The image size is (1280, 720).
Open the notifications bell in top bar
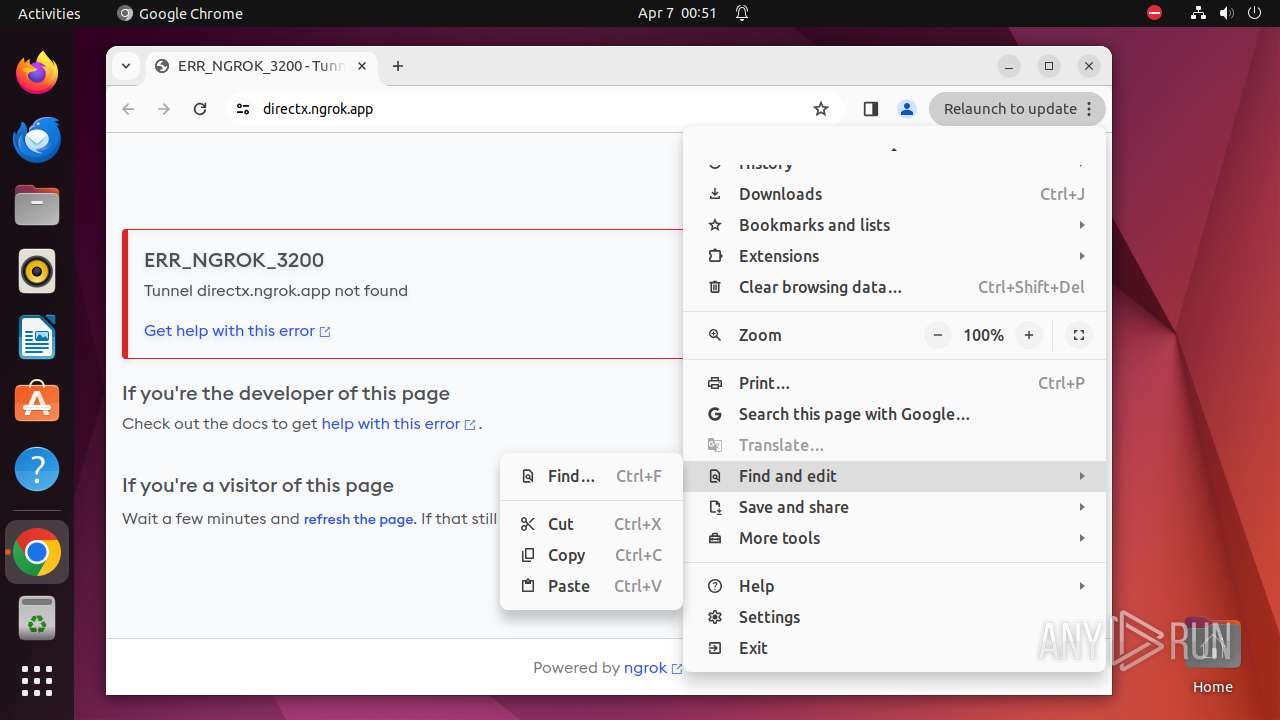point(742,13)
